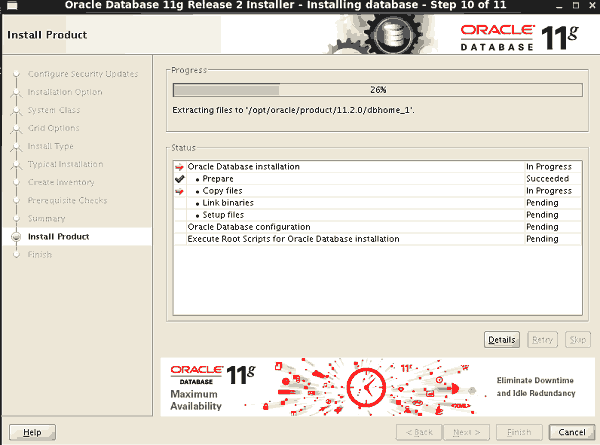Viewport: 600px width, 445px height.
Task: Select Oracle Database configuration row
Action: tap(377, 227)
